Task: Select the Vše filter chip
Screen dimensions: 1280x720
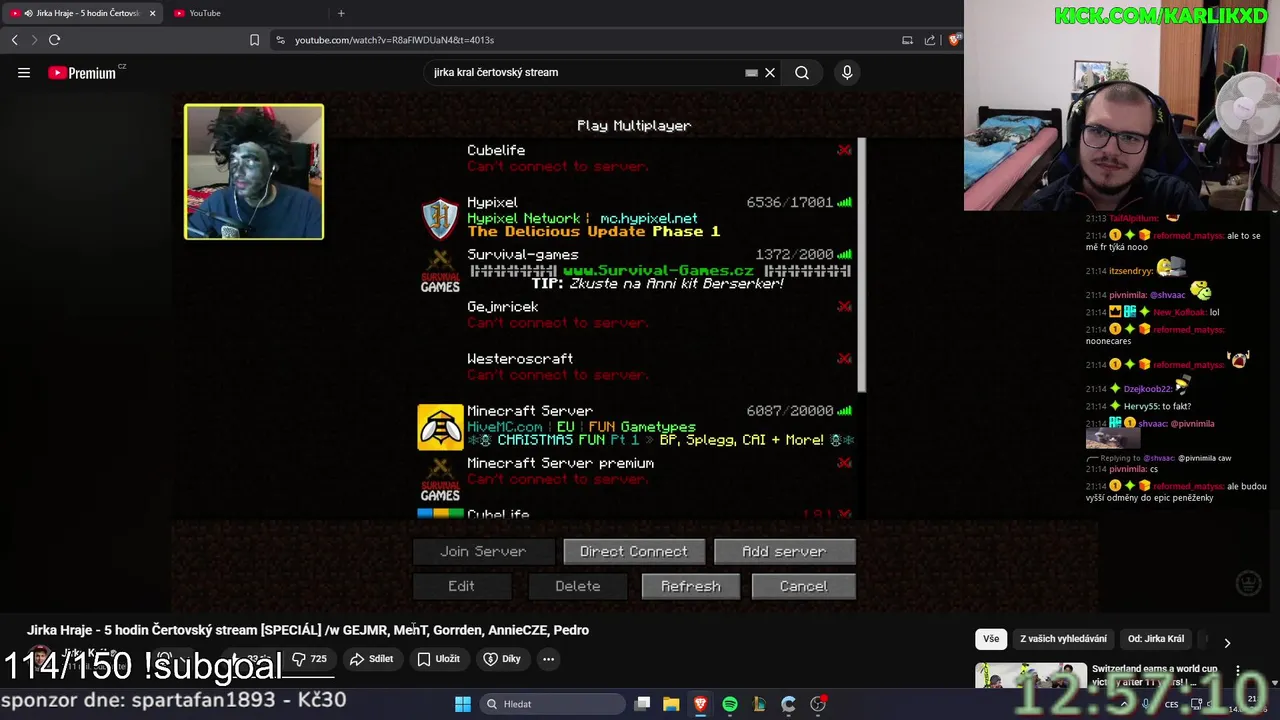Action: point(990,639)
